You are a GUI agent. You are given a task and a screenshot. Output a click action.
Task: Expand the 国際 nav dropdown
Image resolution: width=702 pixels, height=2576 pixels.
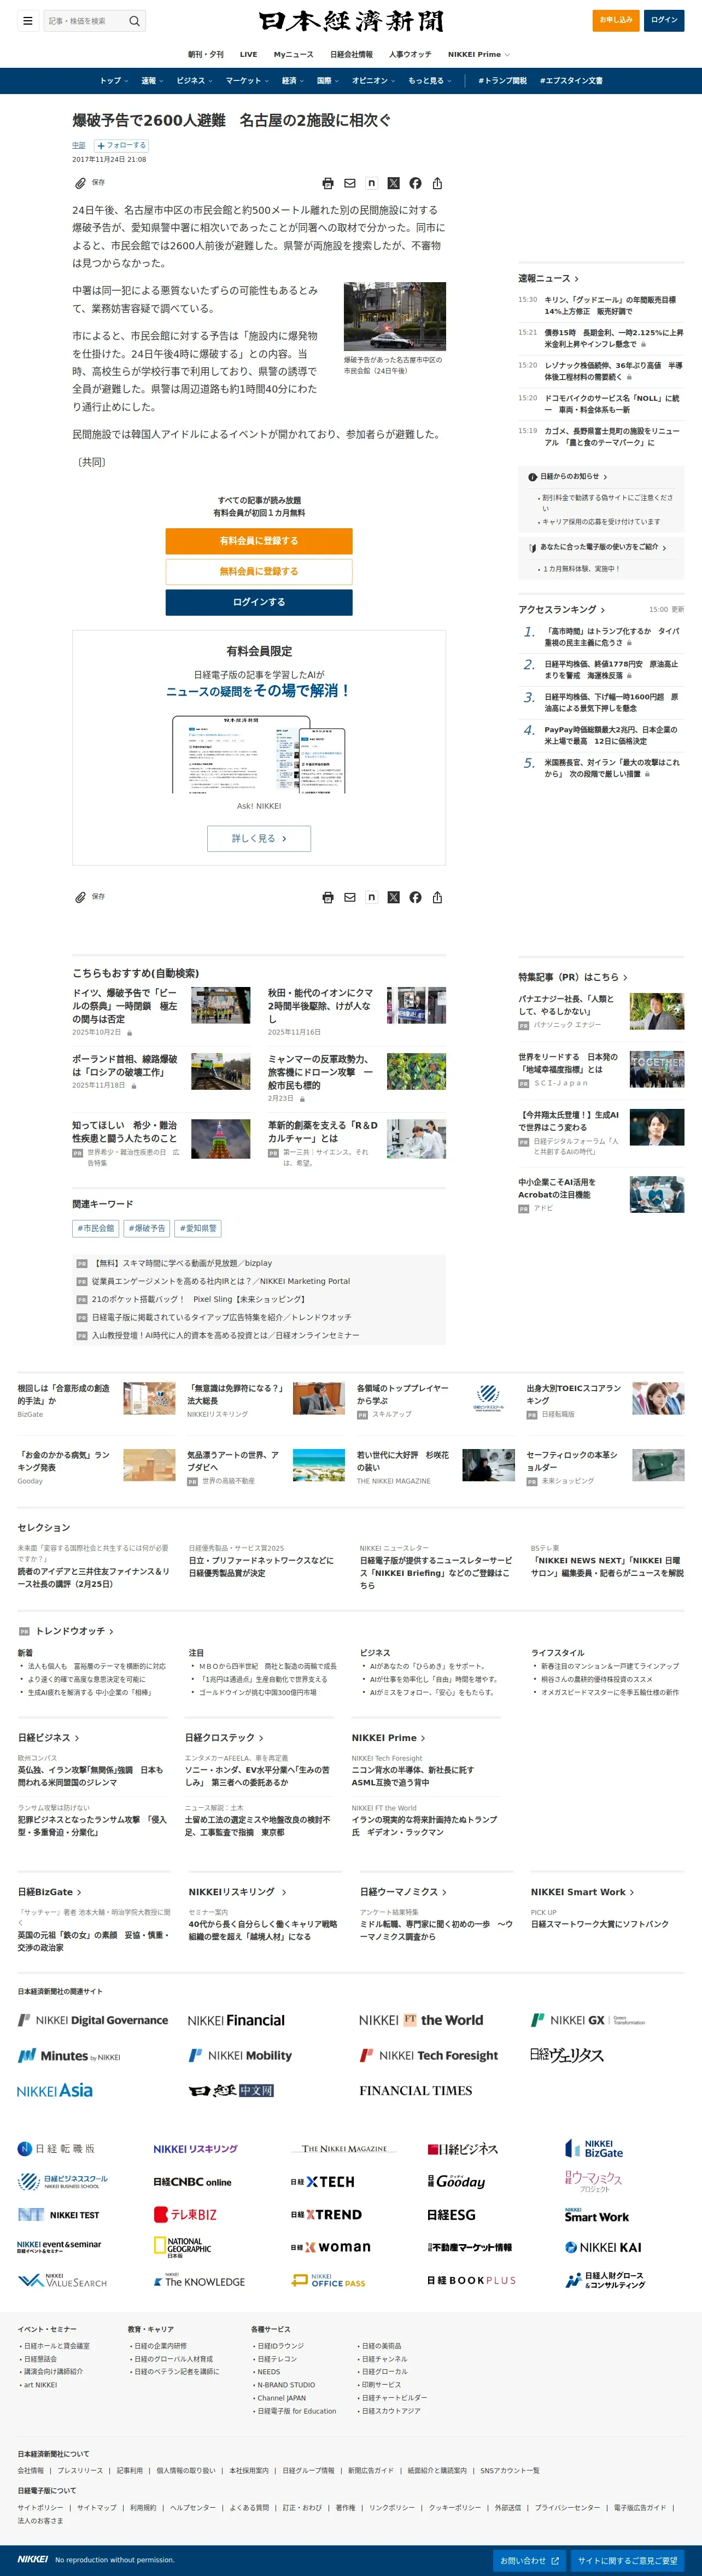pyautogui.click(x=328, y=81)
